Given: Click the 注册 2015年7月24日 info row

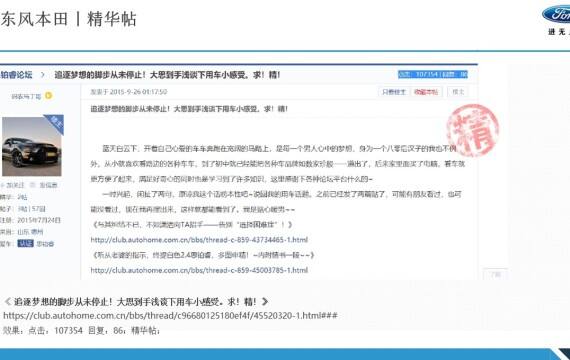Looking at the screenshot, I should 30,220.
